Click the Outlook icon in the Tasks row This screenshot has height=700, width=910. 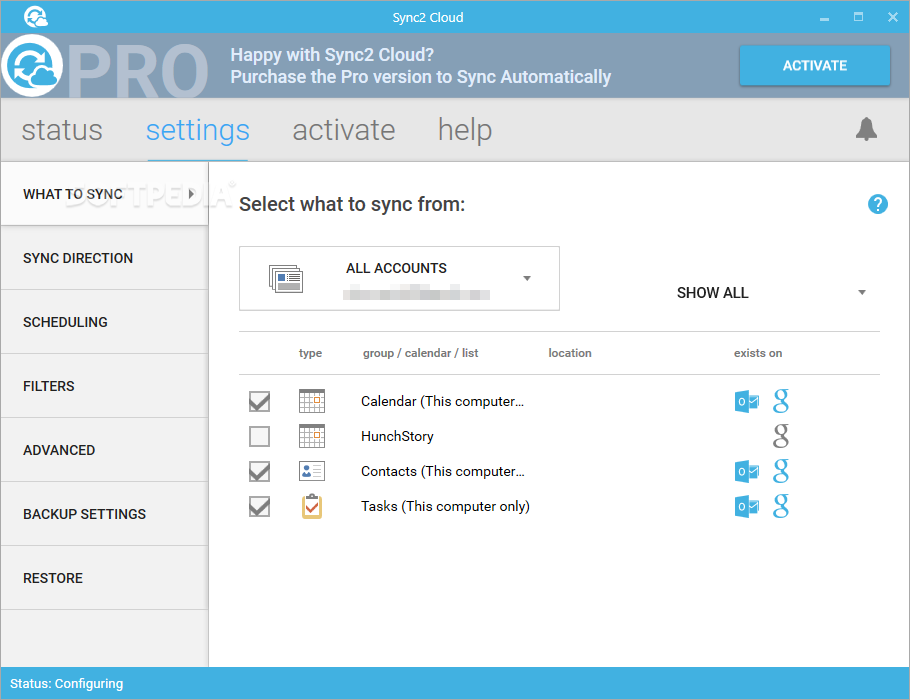(746, 507)
